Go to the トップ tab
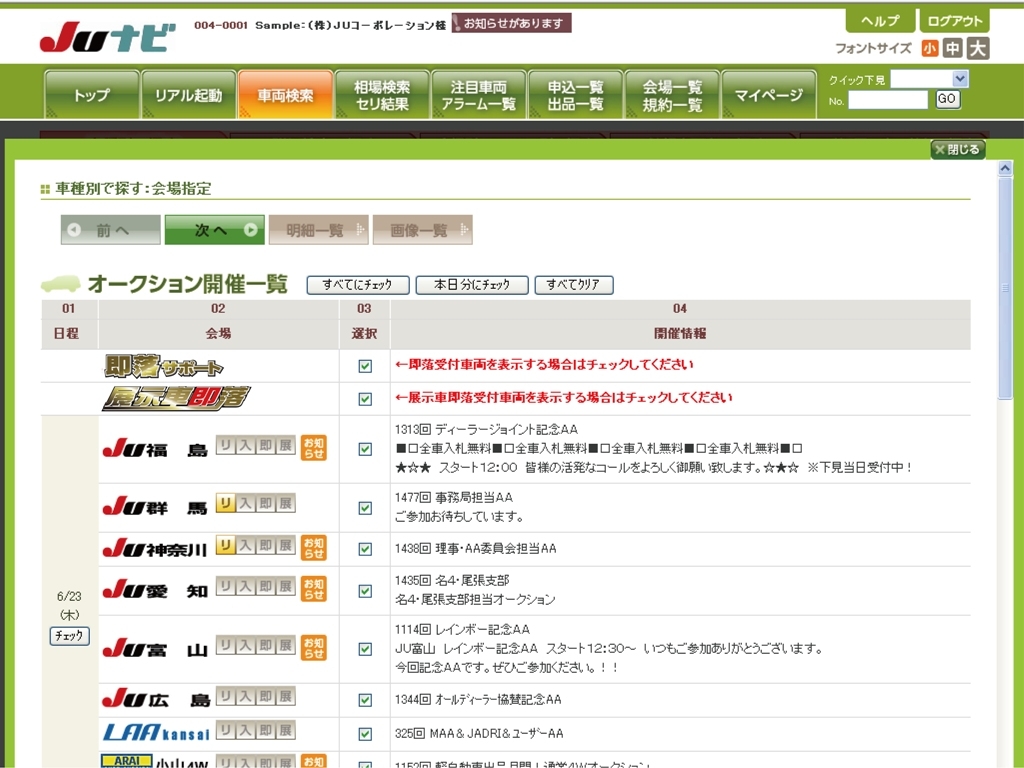 click(91, 95)
